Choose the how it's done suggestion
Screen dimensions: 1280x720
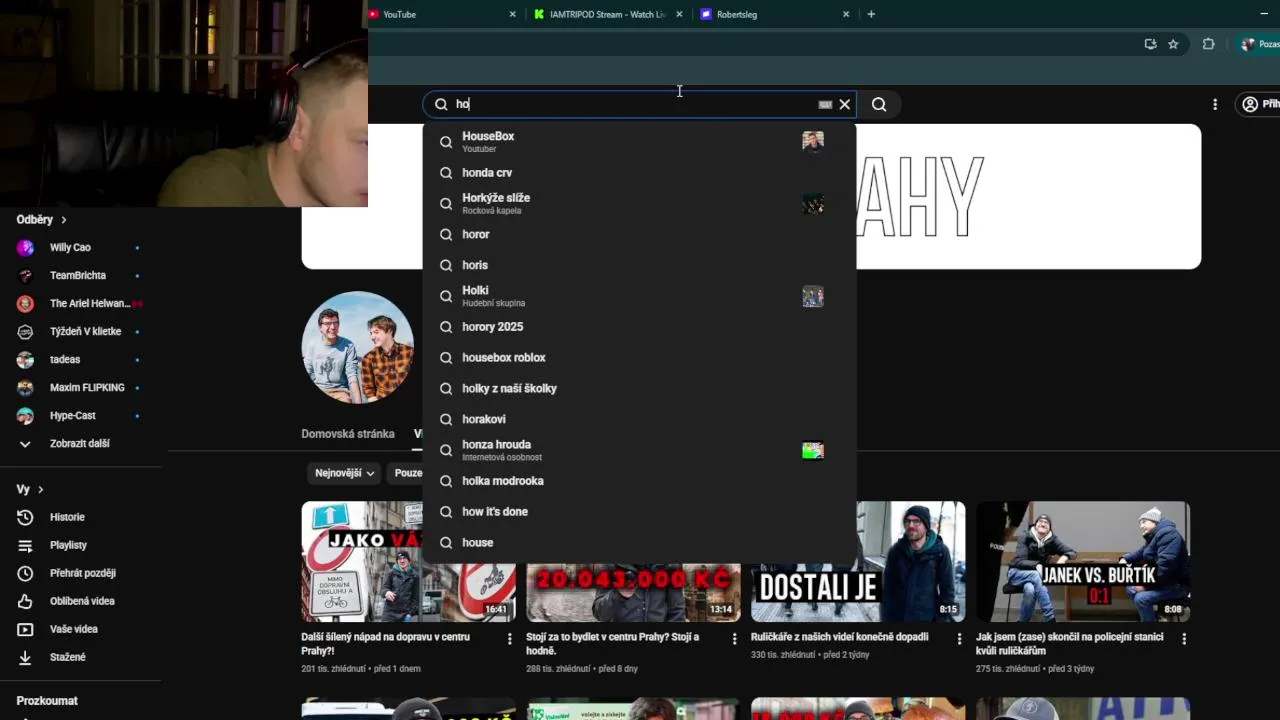(x=639, y=512)
